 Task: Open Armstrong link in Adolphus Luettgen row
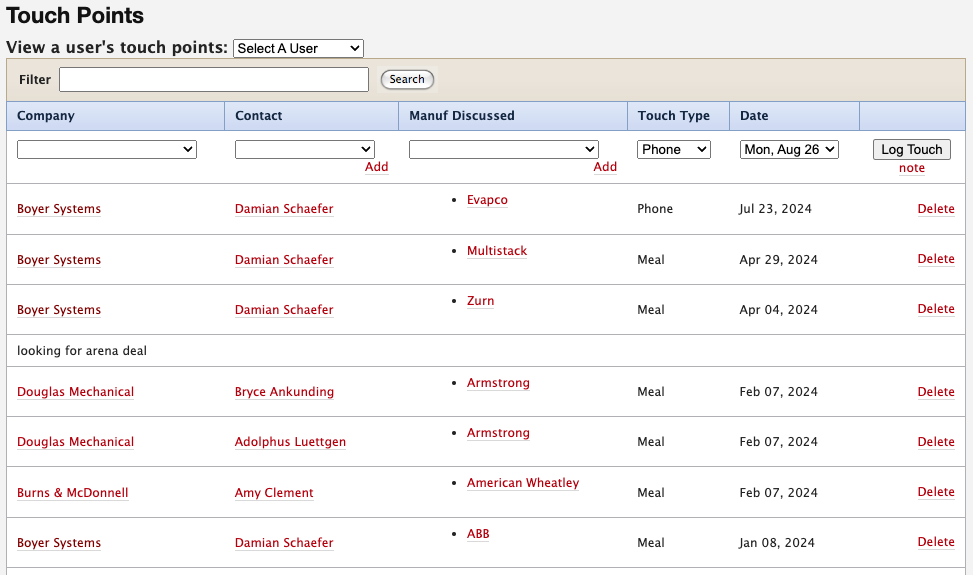(498, 433)
